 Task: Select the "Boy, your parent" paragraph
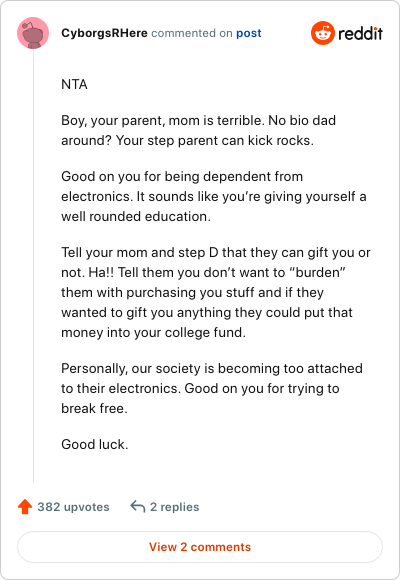coord(199,130)
